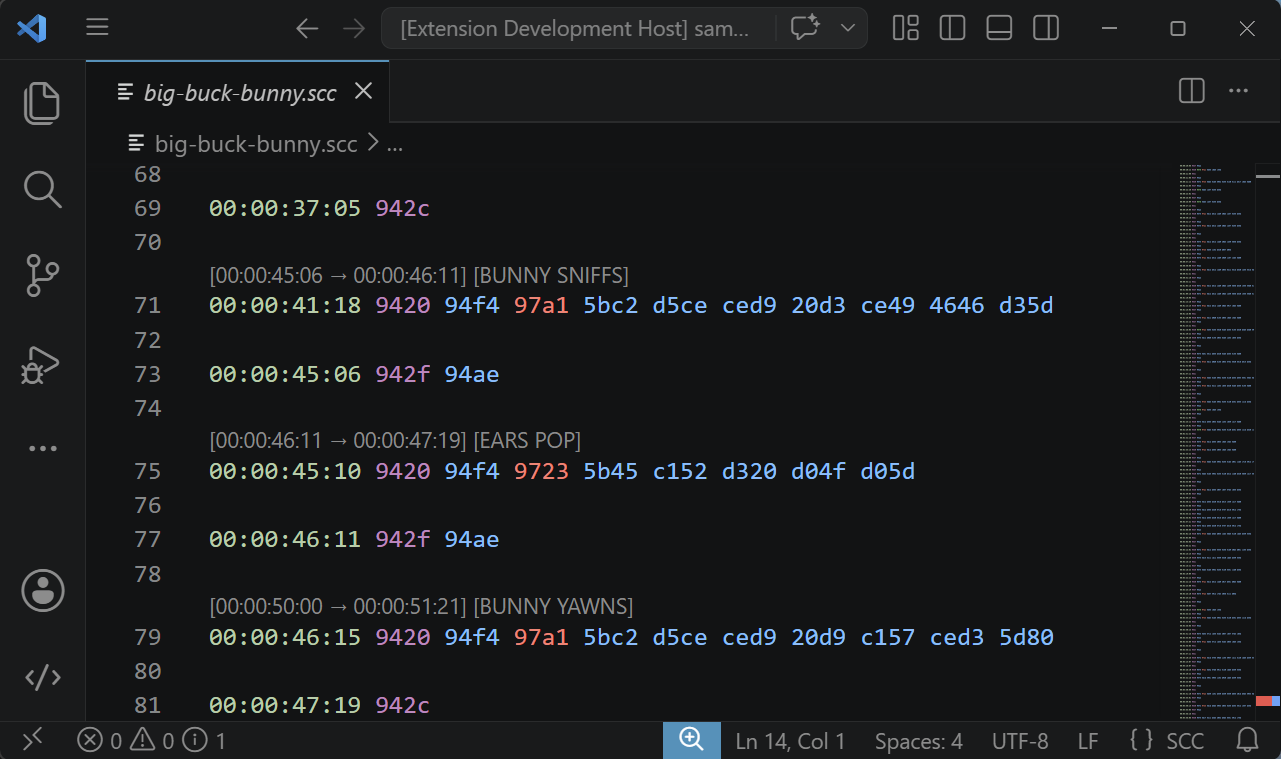Click 942f on line 73

click(x=403, y=374)
